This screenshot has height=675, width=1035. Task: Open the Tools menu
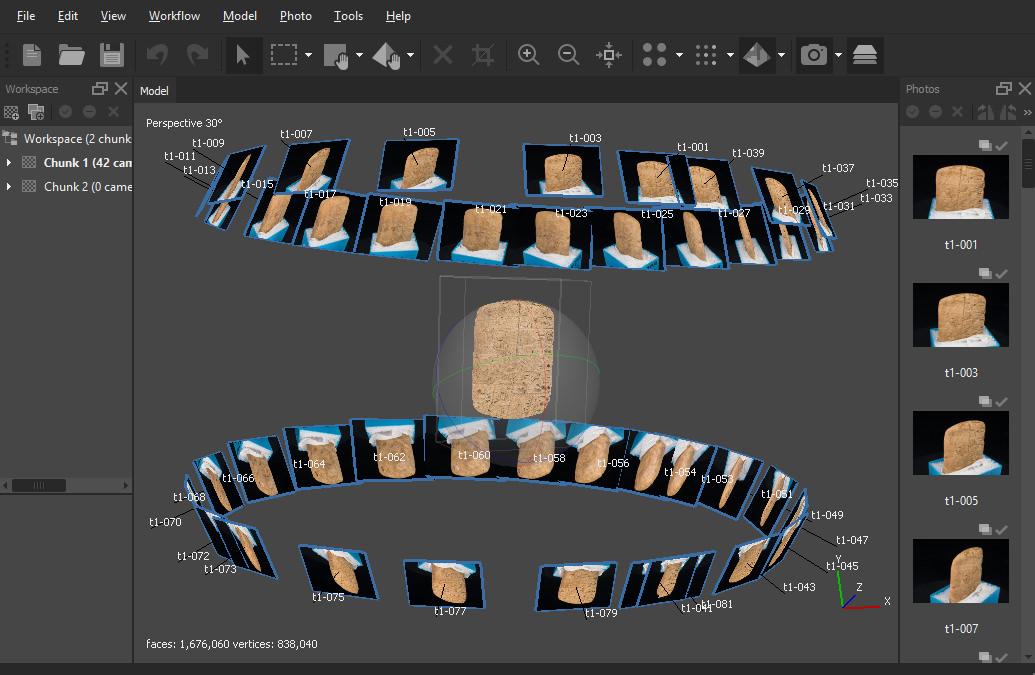click(x=348, y=16)
